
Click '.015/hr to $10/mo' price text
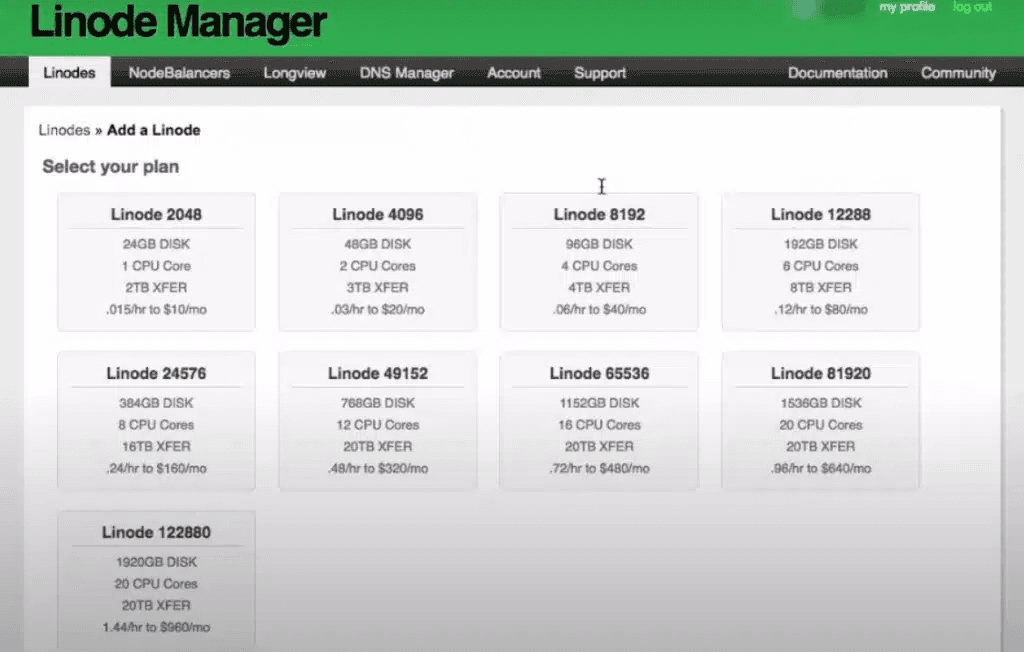pyautogui.click(x=156, y=309)
